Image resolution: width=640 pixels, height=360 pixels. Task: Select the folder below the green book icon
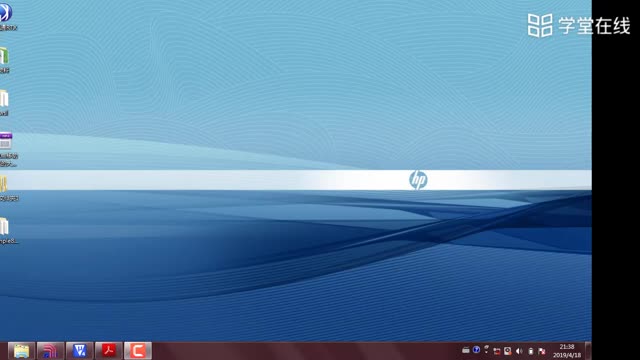(4, 99)
